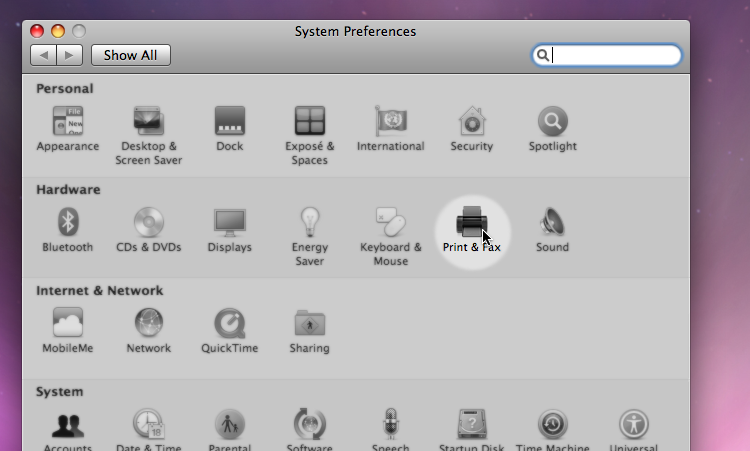Viewport: 750px width, 451px height.
Task: Click the magnifying glass in search field
Action: (x=542, y=55)
